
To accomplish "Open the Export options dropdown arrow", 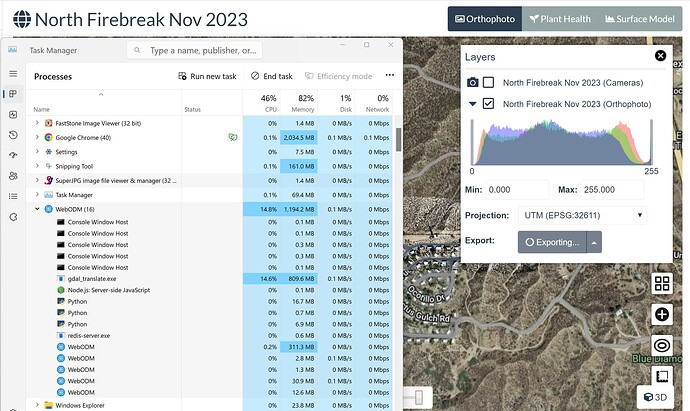I will pyautogui.click(x=594, y=242).
